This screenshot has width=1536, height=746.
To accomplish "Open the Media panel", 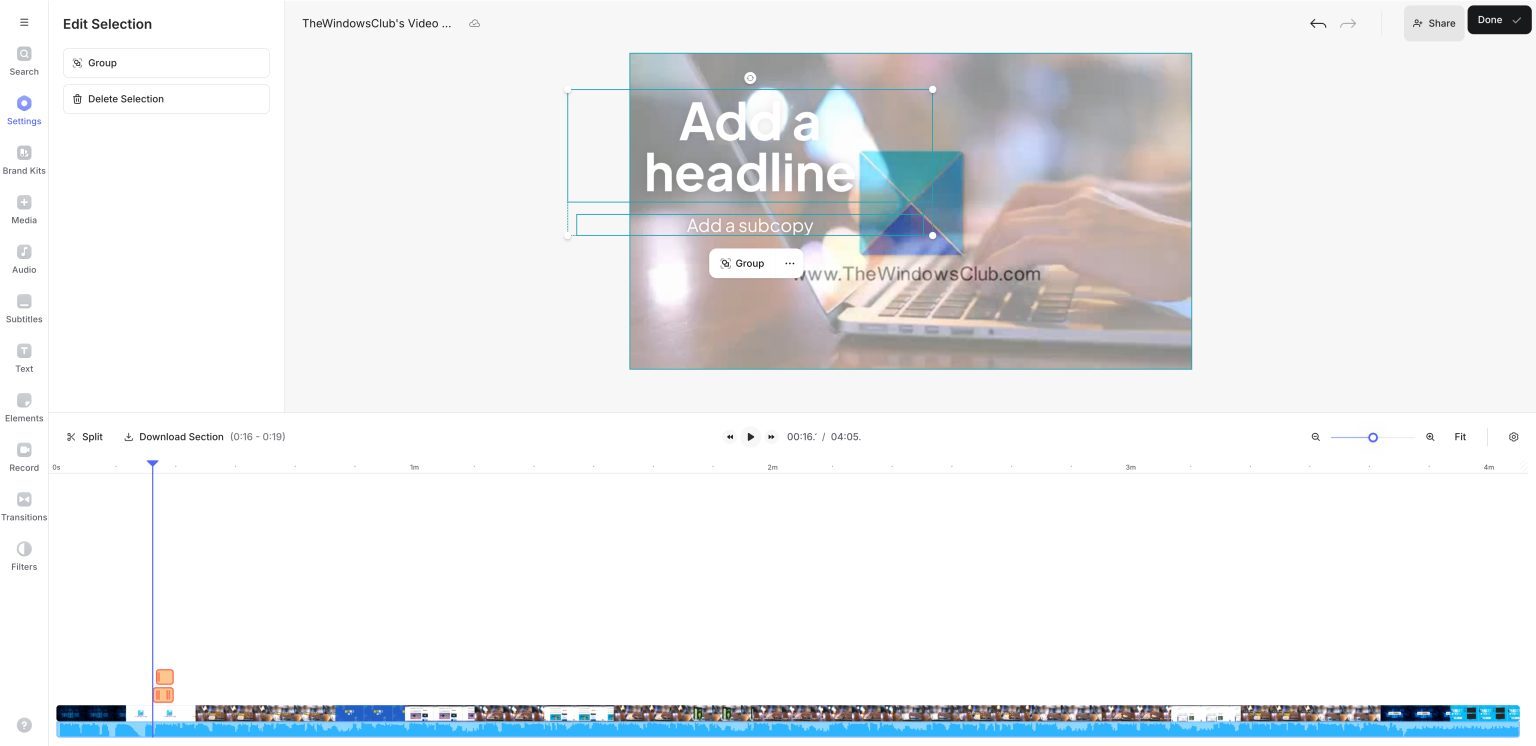I will coord(24,210).
